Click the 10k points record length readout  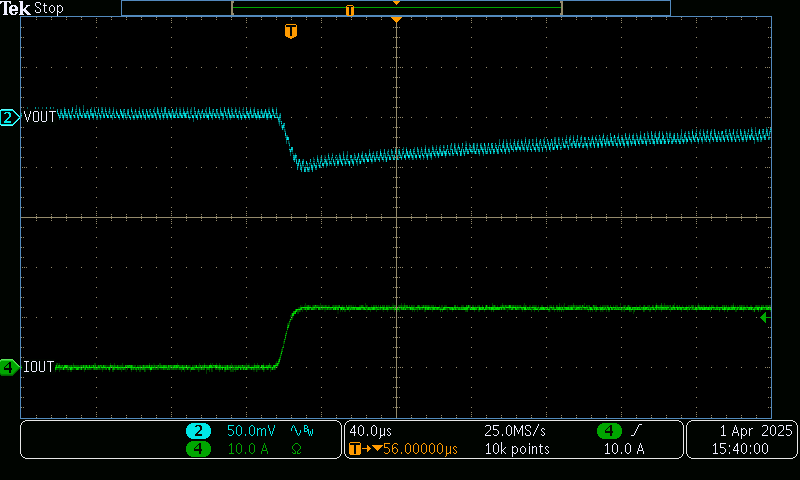point(517,449)
